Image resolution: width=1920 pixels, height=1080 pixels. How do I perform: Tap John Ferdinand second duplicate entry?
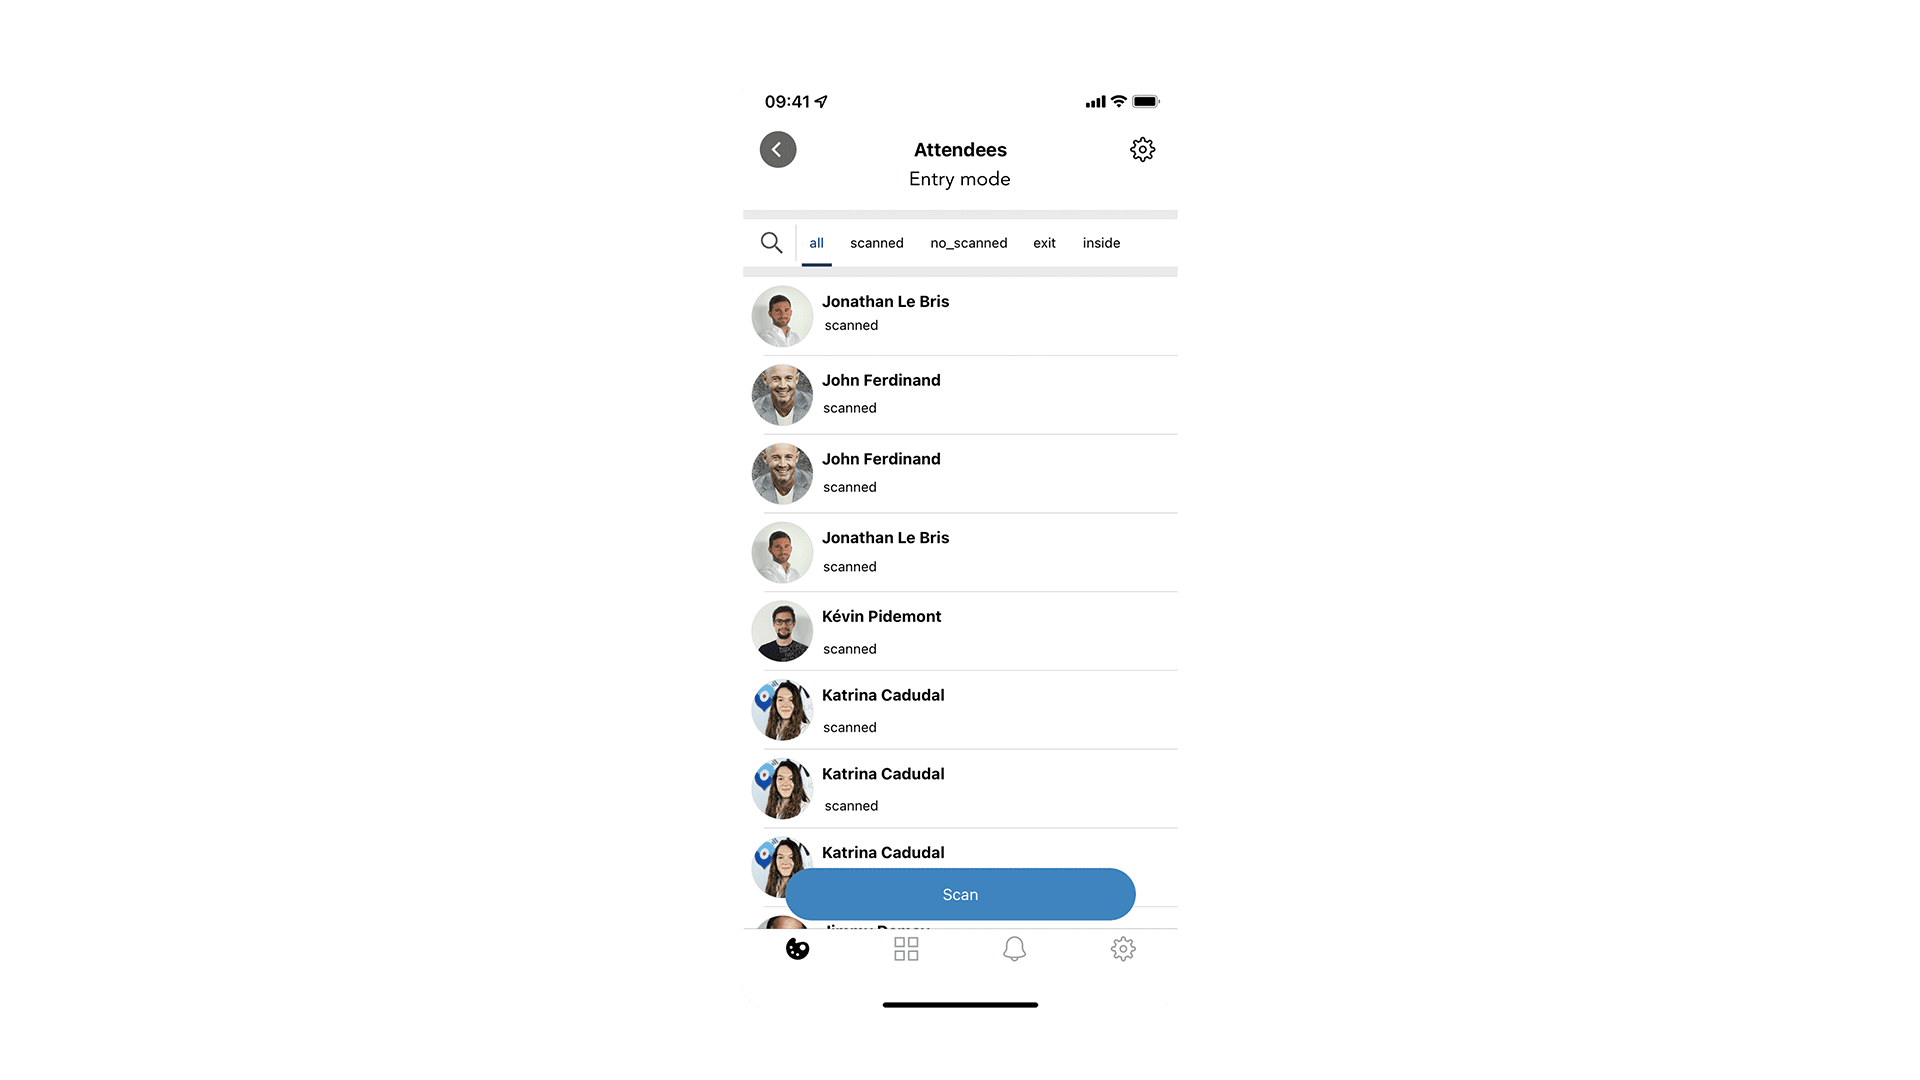pyautogui.click(x=960, y=472)
